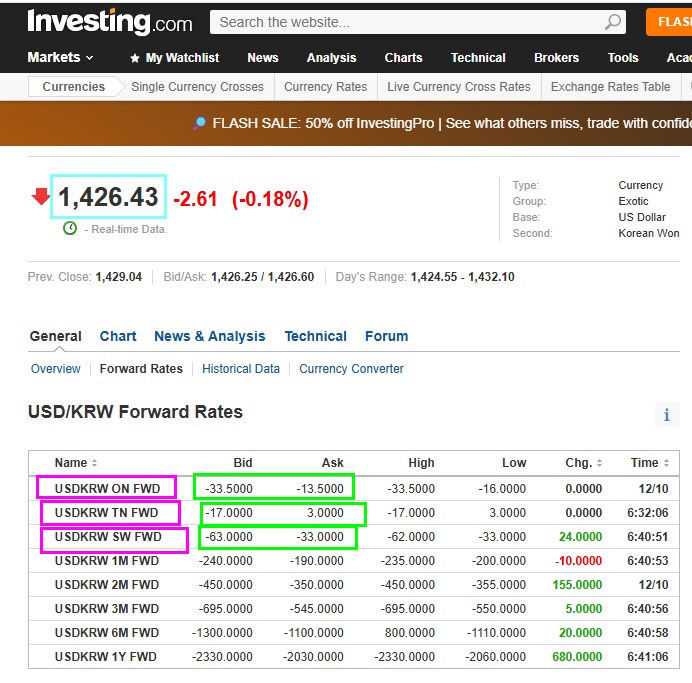692x683 pixels.
Task: Open the News & Analysis tab
Action: coord(210,336)
